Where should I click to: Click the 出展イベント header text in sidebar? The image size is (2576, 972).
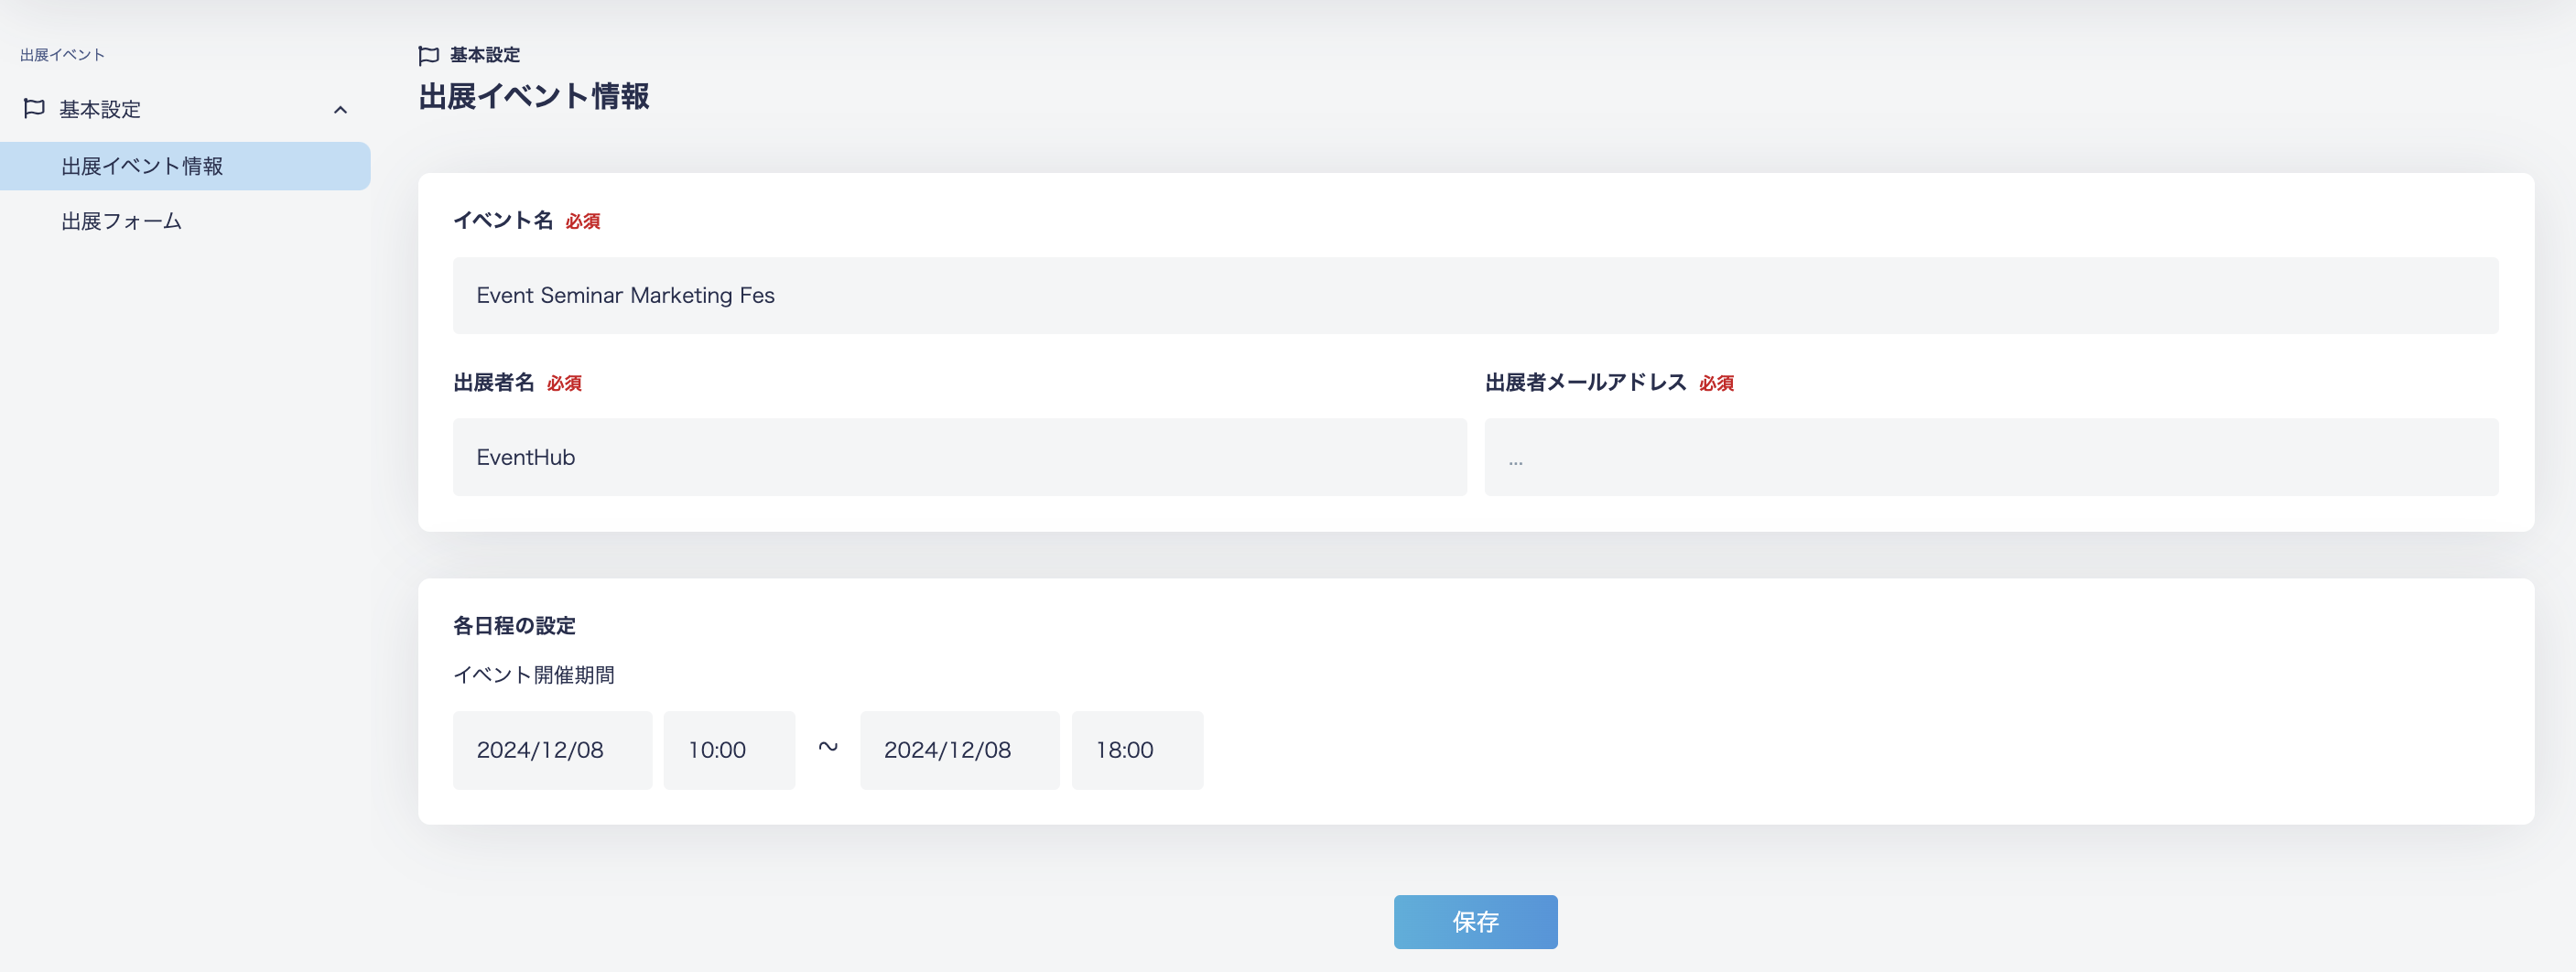coord(62,55)
